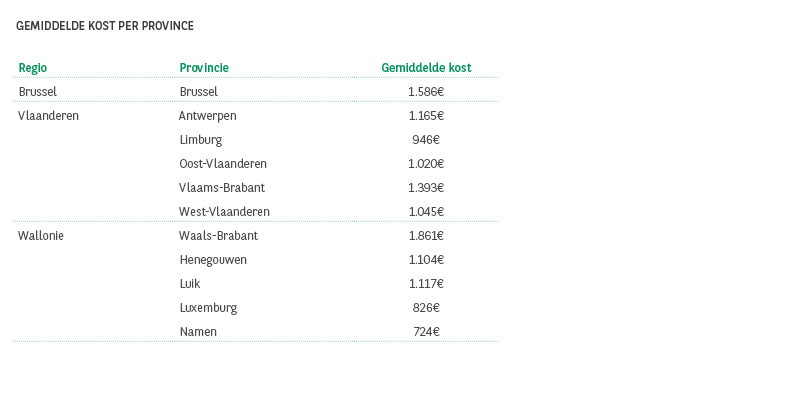Click the Waals-Brabant province cell
The height and width of the screenshot is (400, 800).
(218, 236)
